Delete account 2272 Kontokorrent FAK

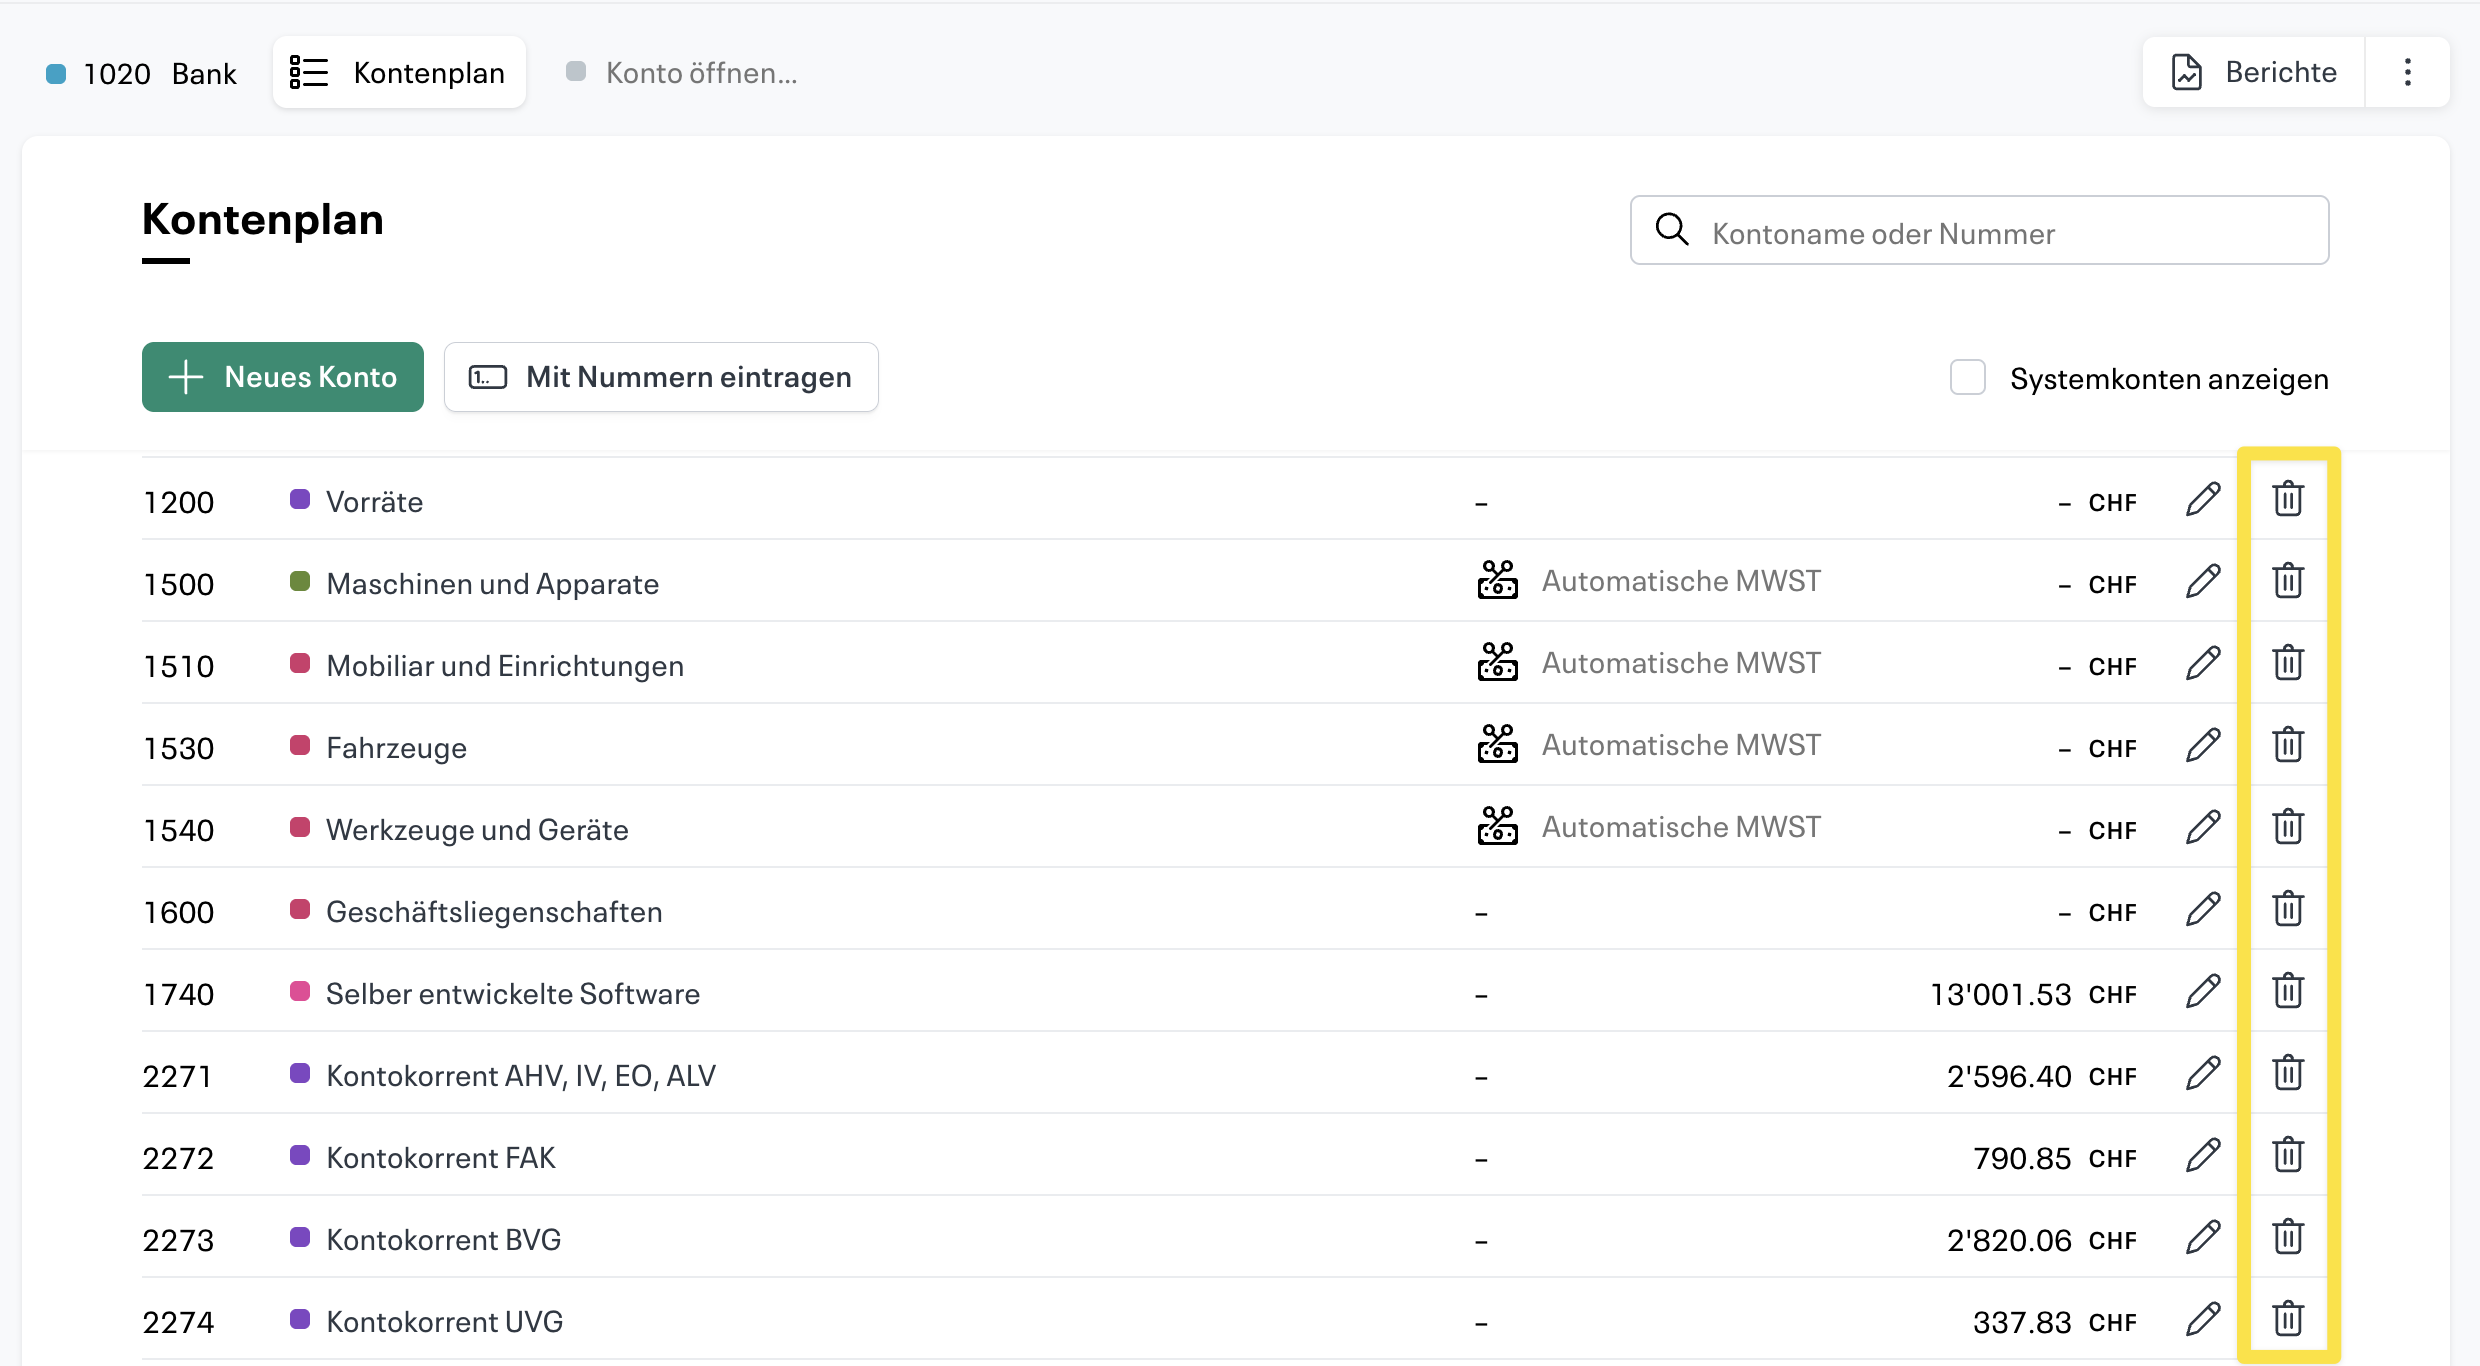2288,1155
